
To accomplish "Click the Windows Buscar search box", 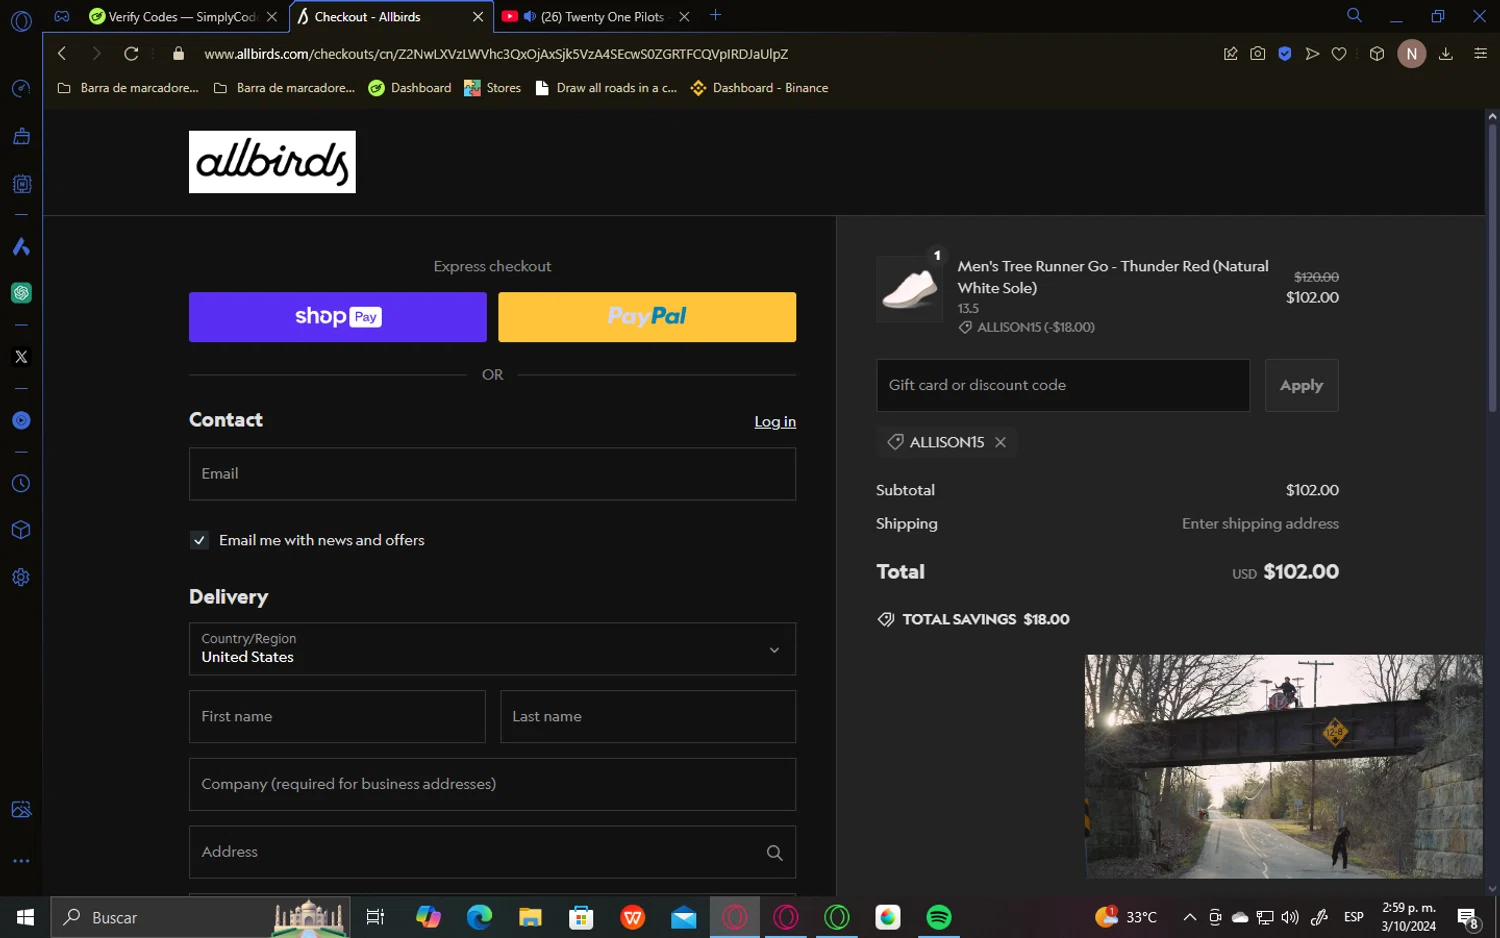I will [200, 917].
